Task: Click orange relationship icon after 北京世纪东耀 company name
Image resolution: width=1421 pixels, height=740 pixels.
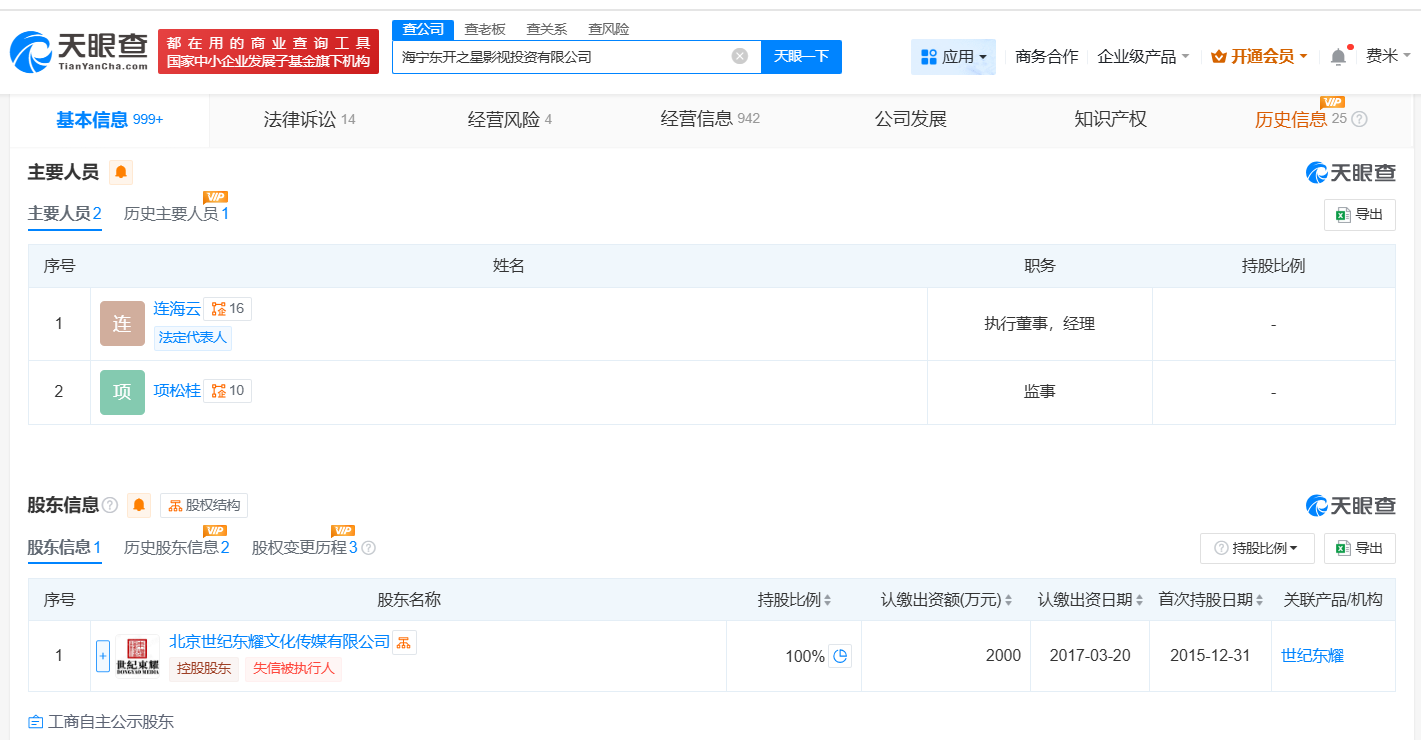Action: (x=404, y=641)
